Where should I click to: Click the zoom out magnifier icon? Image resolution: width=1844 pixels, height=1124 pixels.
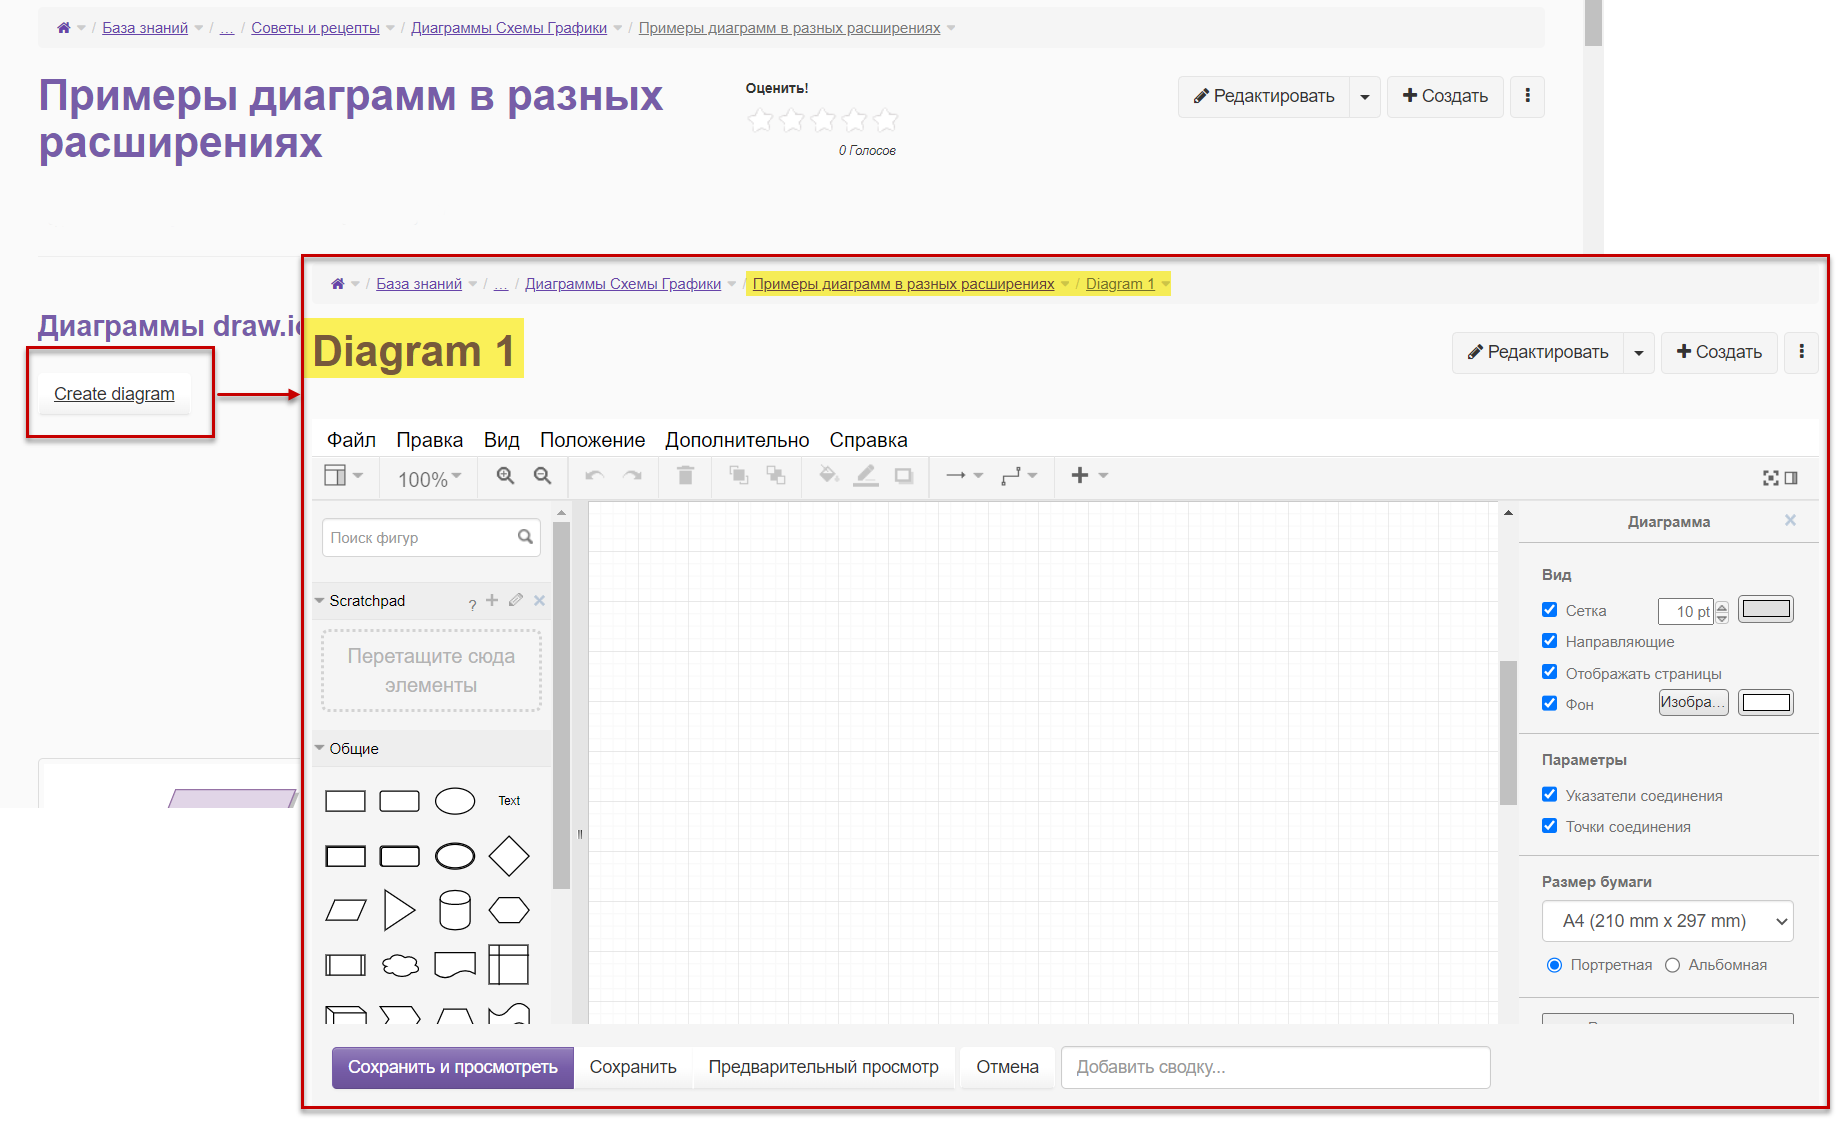coord(542,476)
